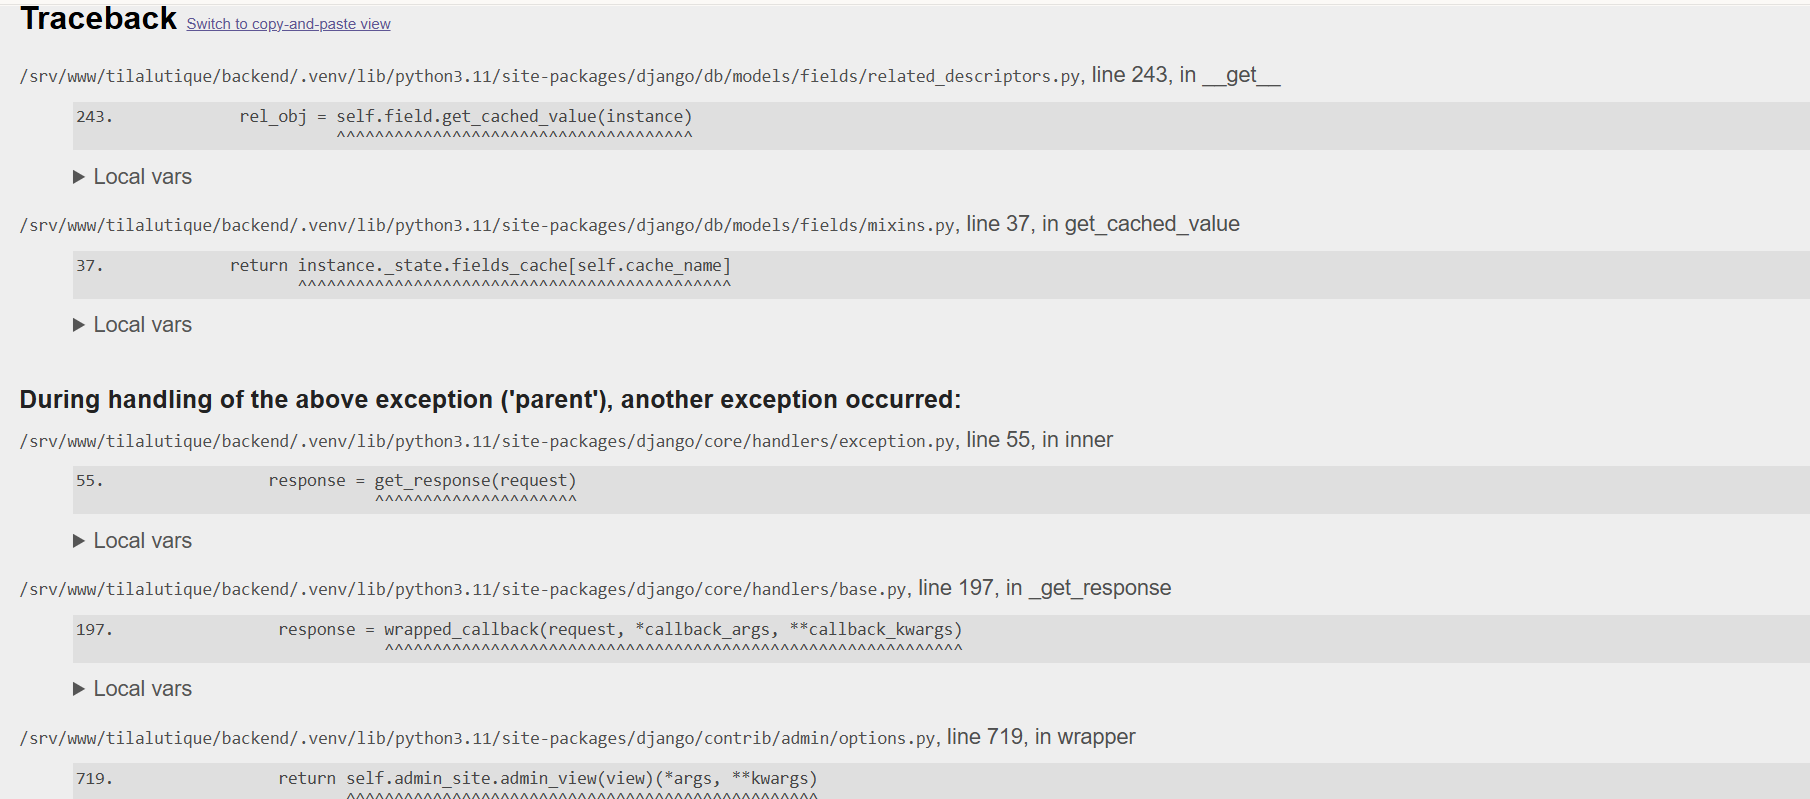Viewport: 1810px width, 799px height.
Task: Switch to copy-and-paste view
Action: pyautogui.click(x=288, y=24)
